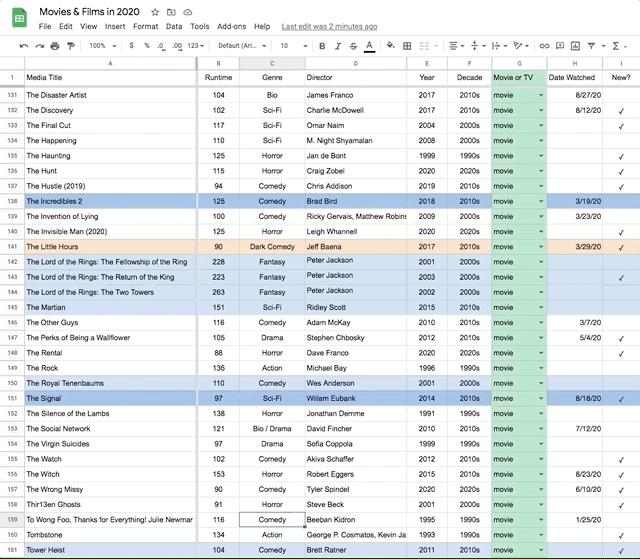Open the Insert menu
The image size is (640, 559).
coord(115,27)
